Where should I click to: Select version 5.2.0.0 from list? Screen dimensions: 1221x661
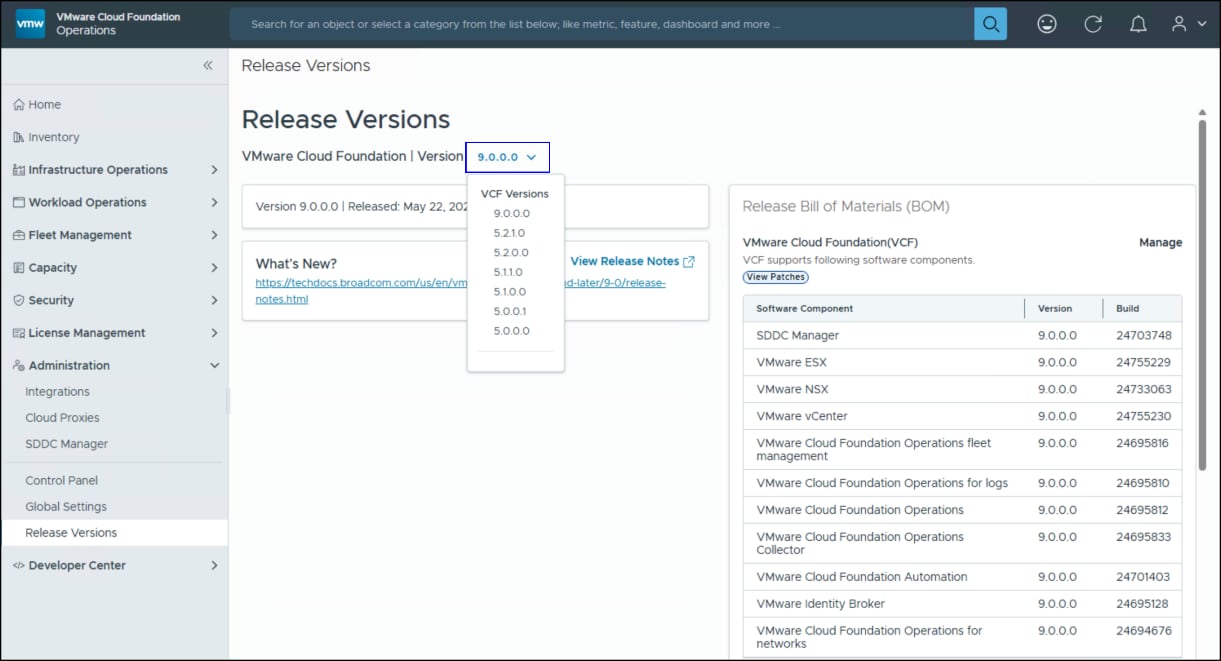click(511, 253)
